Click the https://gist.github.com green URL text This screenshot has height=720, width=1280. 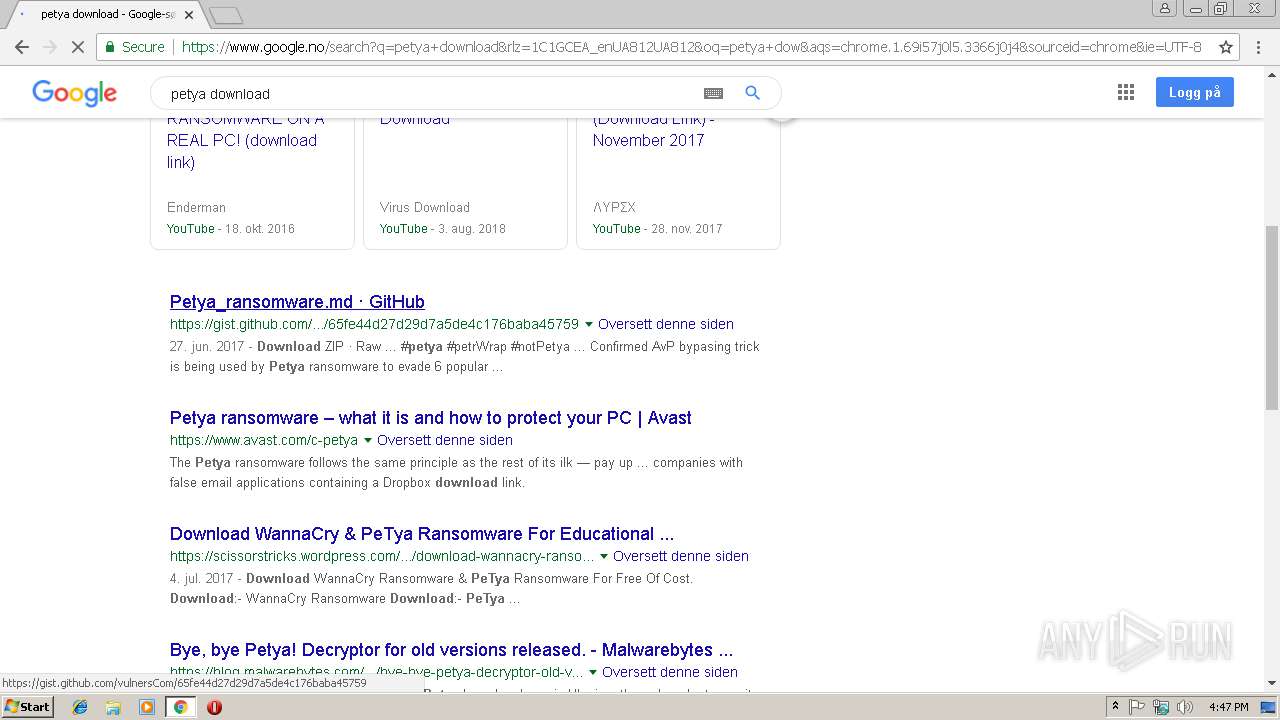374,324
